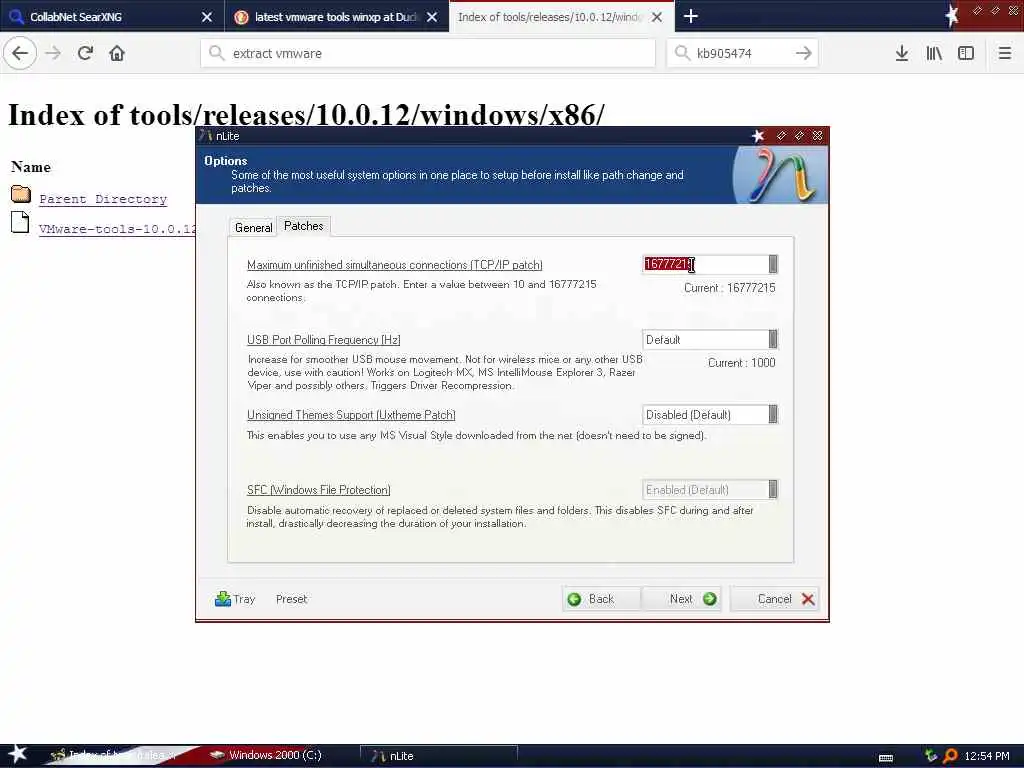The width and height of the screenshot is (1024, 768).
Task: Switch to CollabNet SearXNG tab
Action: click(112, 16)
